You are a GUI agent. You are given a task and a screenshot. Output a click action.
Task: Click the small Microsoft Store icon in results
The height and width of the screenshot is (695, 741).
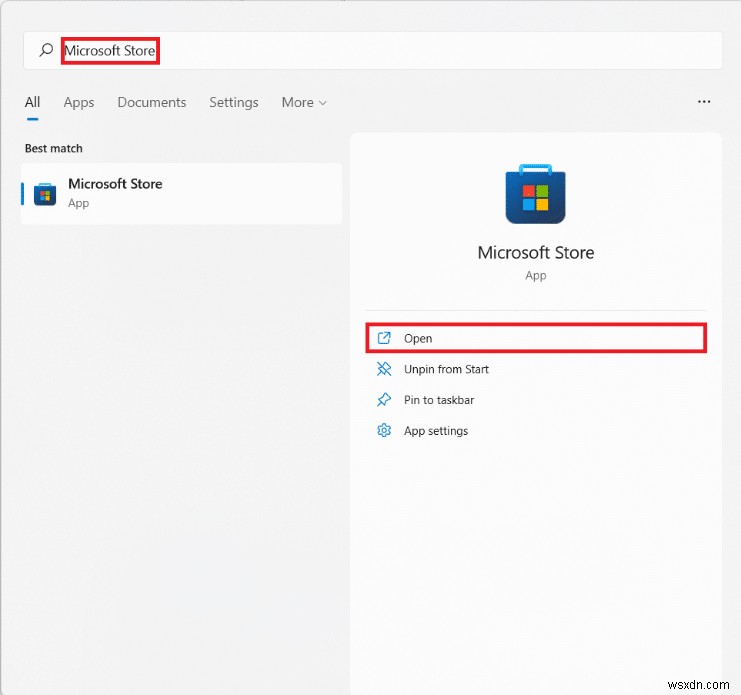pyautogui.click(x=45, y=194)
